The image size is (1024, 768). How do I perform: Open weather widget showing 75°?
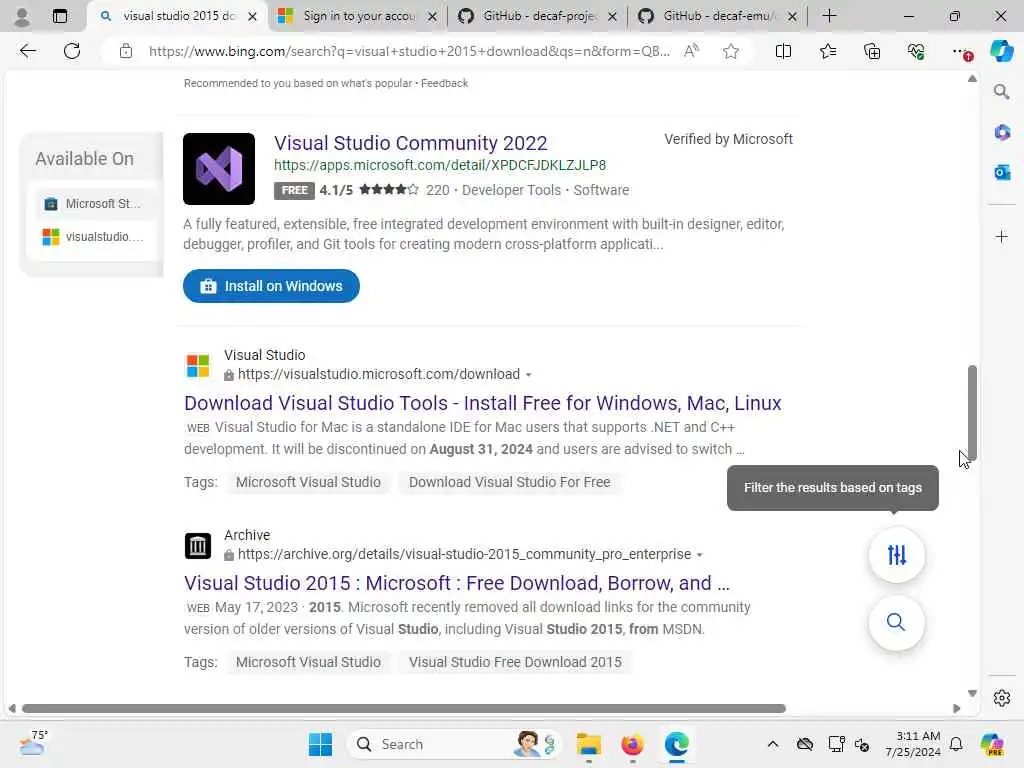point(33,743)
